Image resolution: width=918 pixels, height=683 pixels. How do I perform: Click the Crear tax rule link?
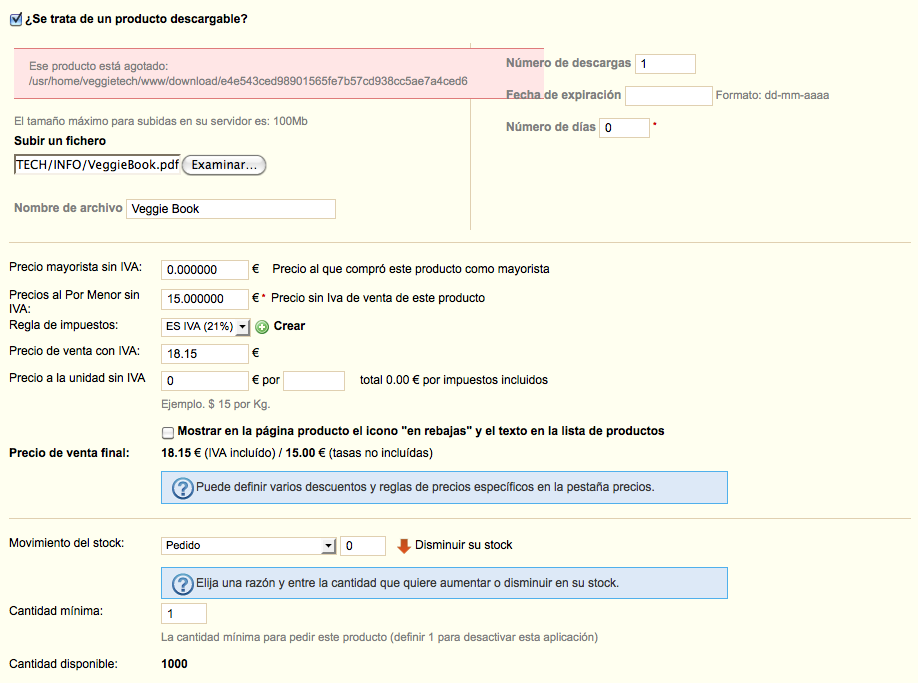(x=289, y=326)
